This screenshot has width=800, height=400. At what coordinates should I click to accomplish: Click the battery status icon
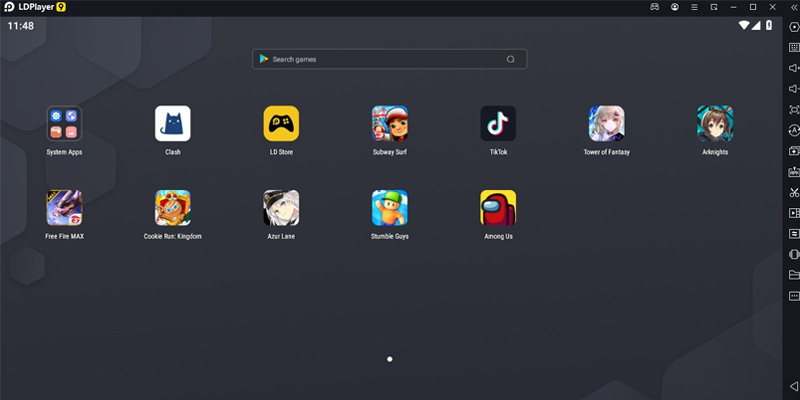(x=769, y=26)
